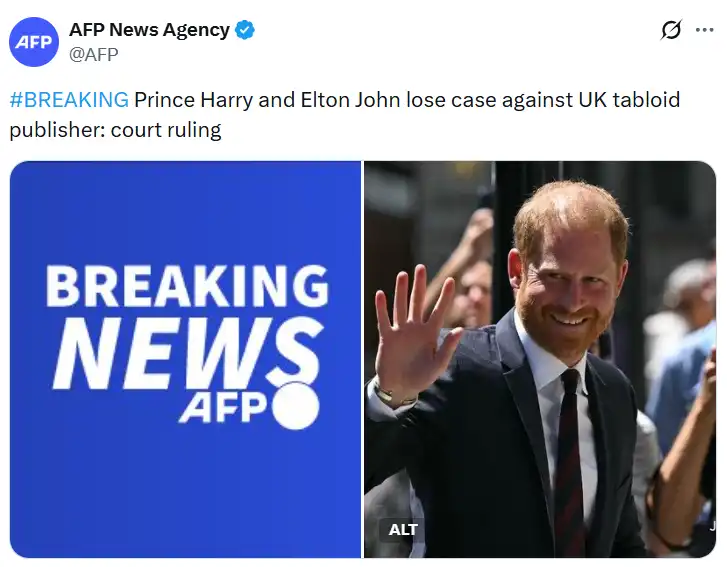Click the blue verified checkmark badge
Viewport: 727px width, 567px height.
tap(244, 30)
